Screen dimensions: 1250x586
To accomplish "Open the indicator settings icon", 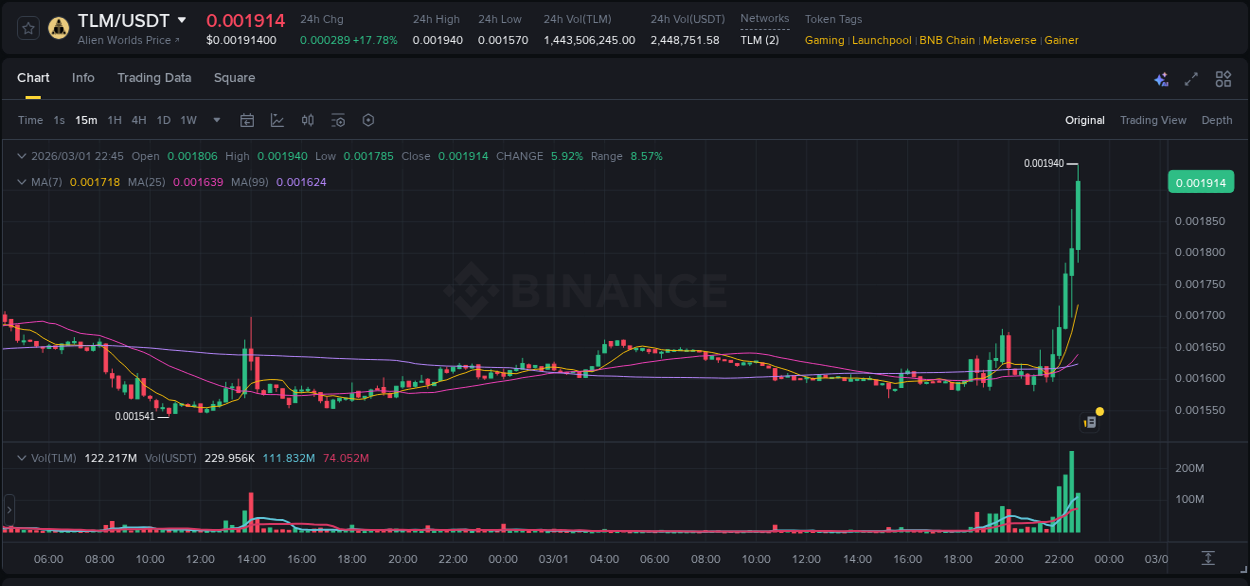I will 338,120.
